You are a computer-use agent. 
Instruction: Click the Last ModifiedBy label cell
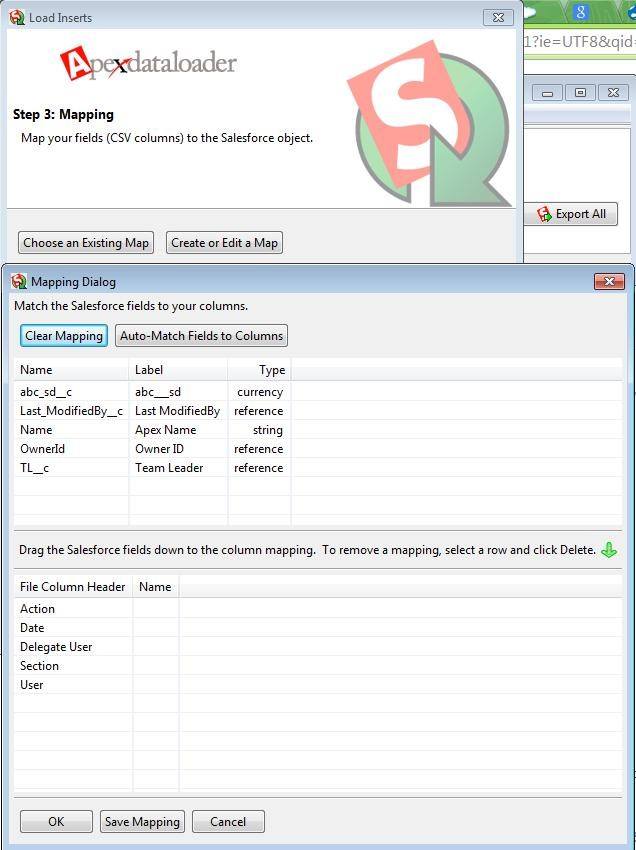pos(178,411)
